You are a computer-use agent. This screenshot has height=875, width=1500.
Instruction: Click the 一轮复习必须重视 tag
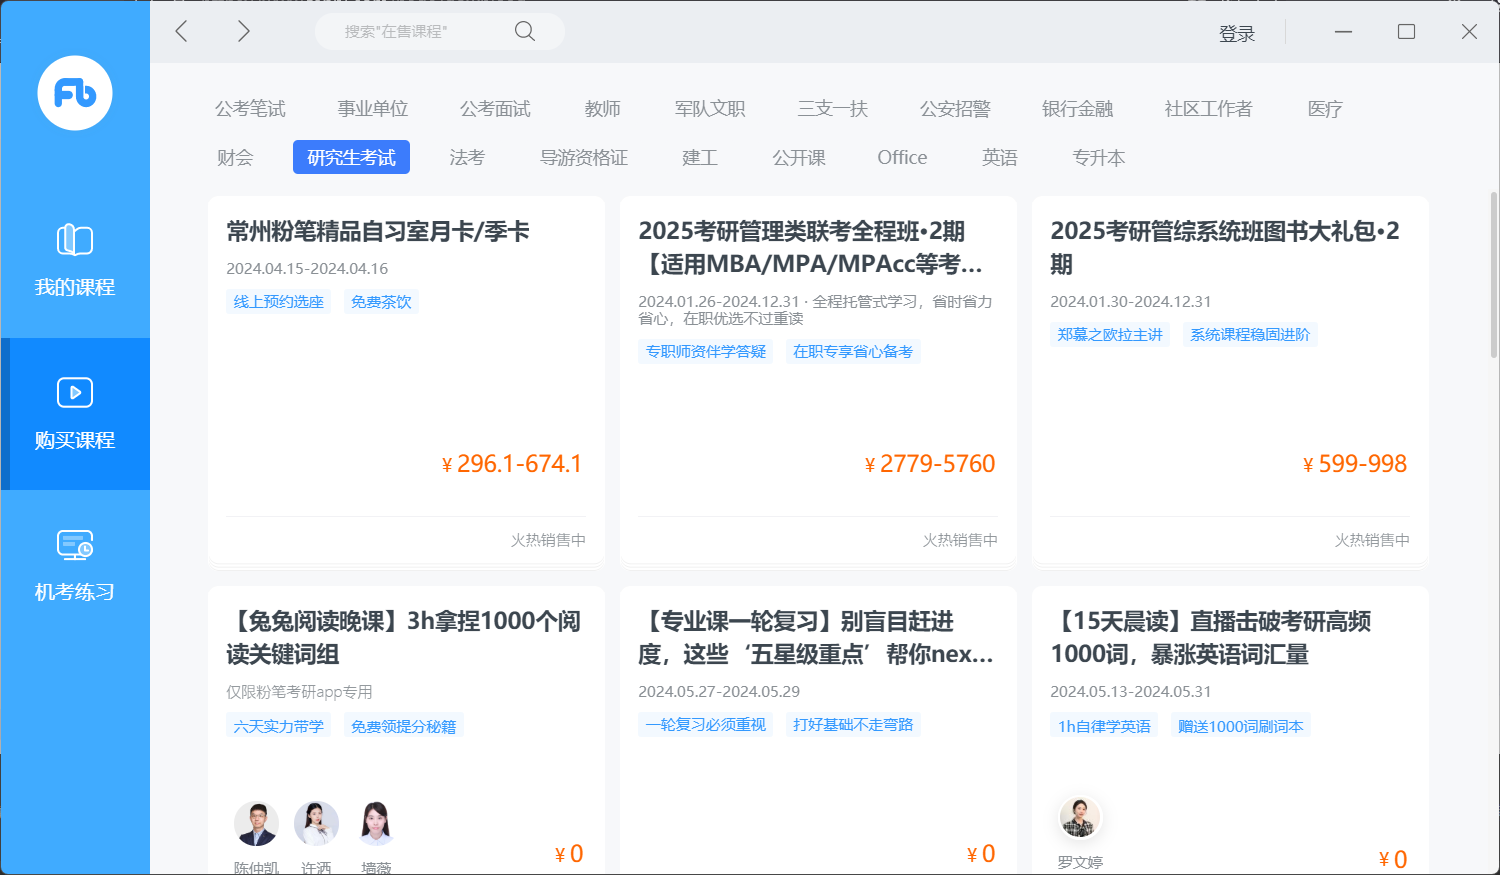706,725
